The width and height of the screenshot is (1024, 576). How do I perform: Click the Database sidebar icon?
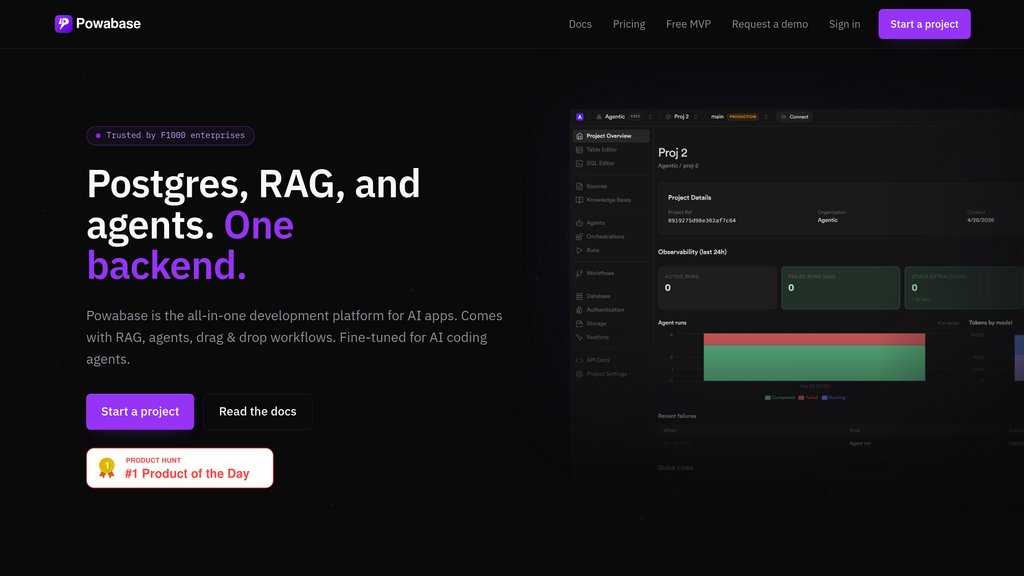pos(579,296)
